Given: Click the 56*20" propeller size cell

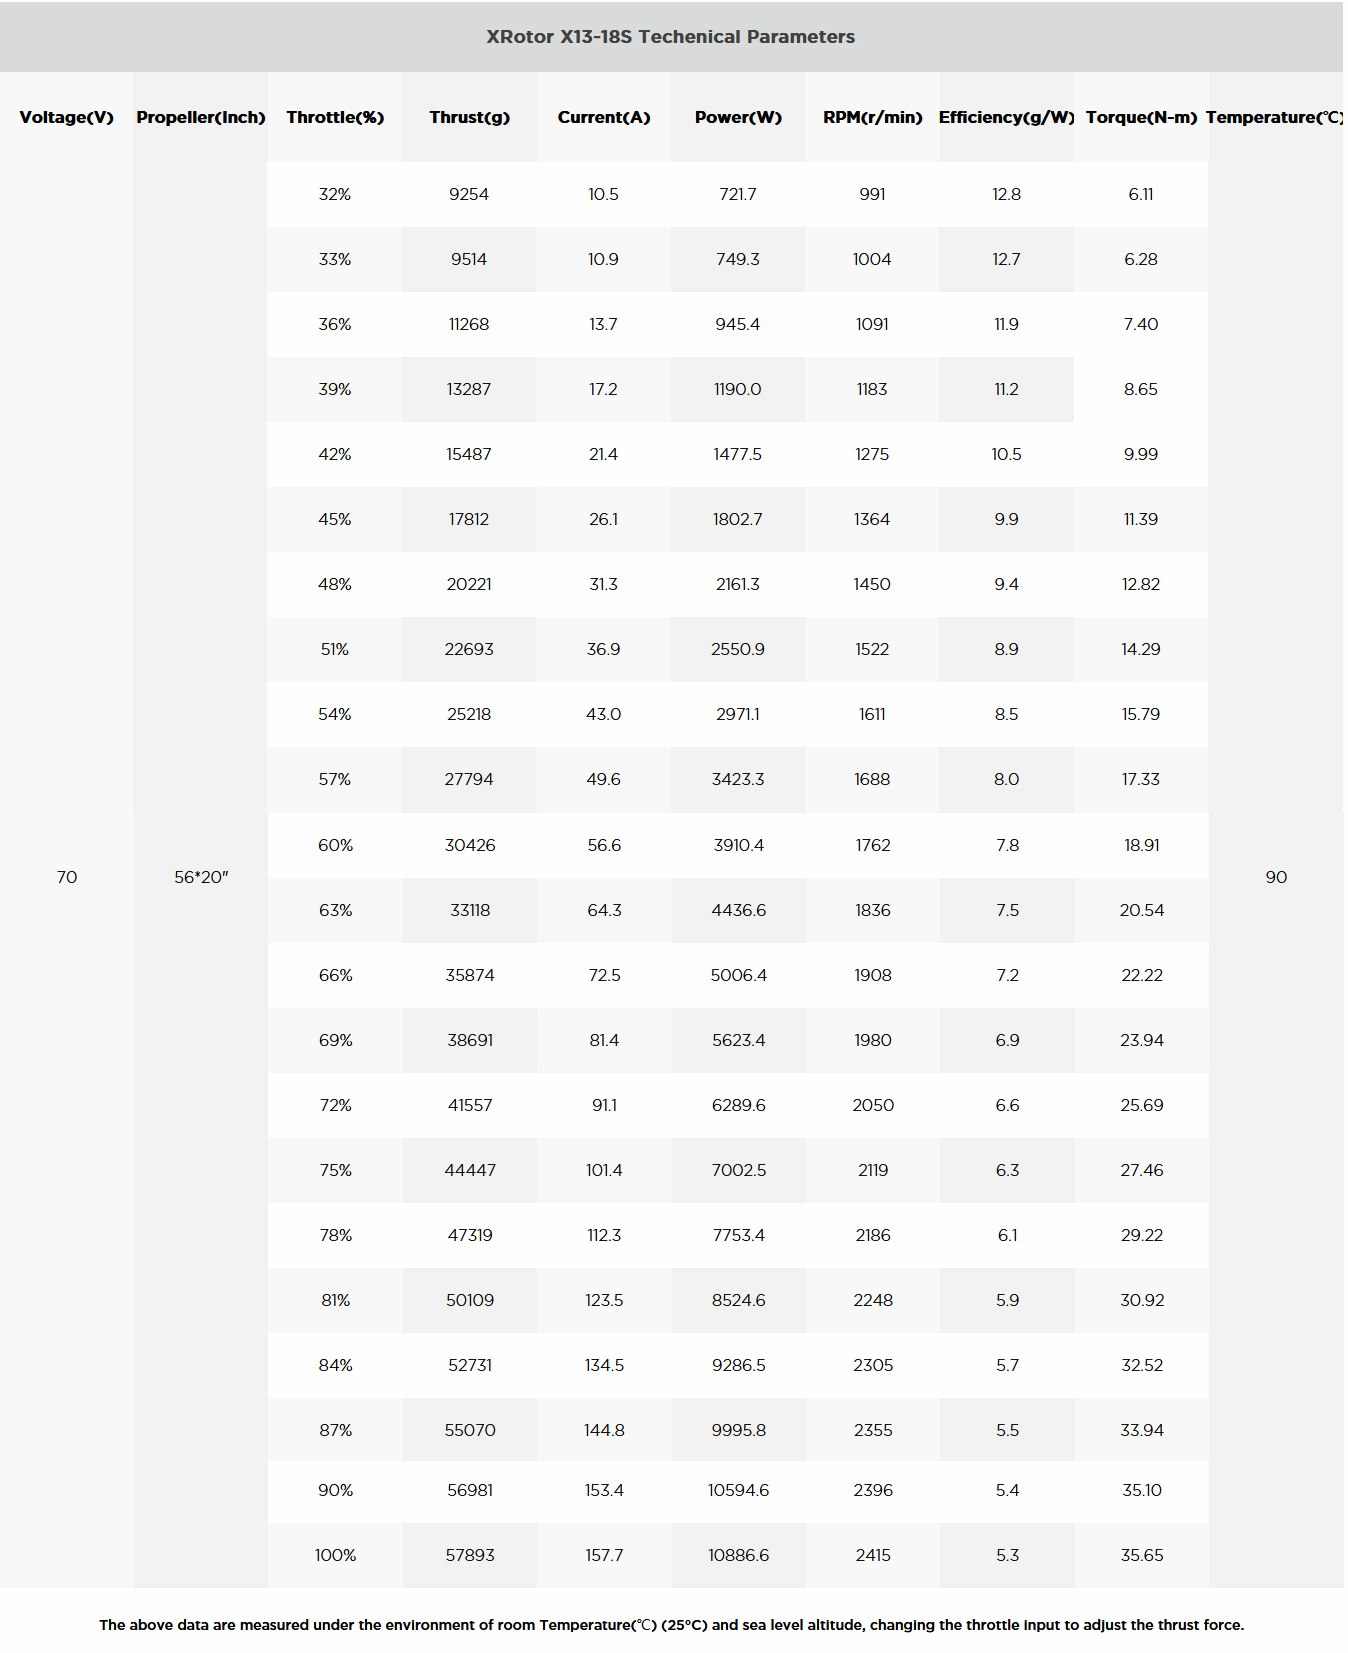Looking at the screenshot, I should click(x=201, y=877).
